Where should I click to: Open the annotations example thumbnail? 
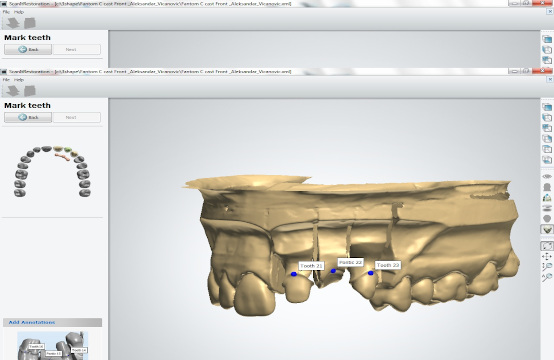coord(53,346)
